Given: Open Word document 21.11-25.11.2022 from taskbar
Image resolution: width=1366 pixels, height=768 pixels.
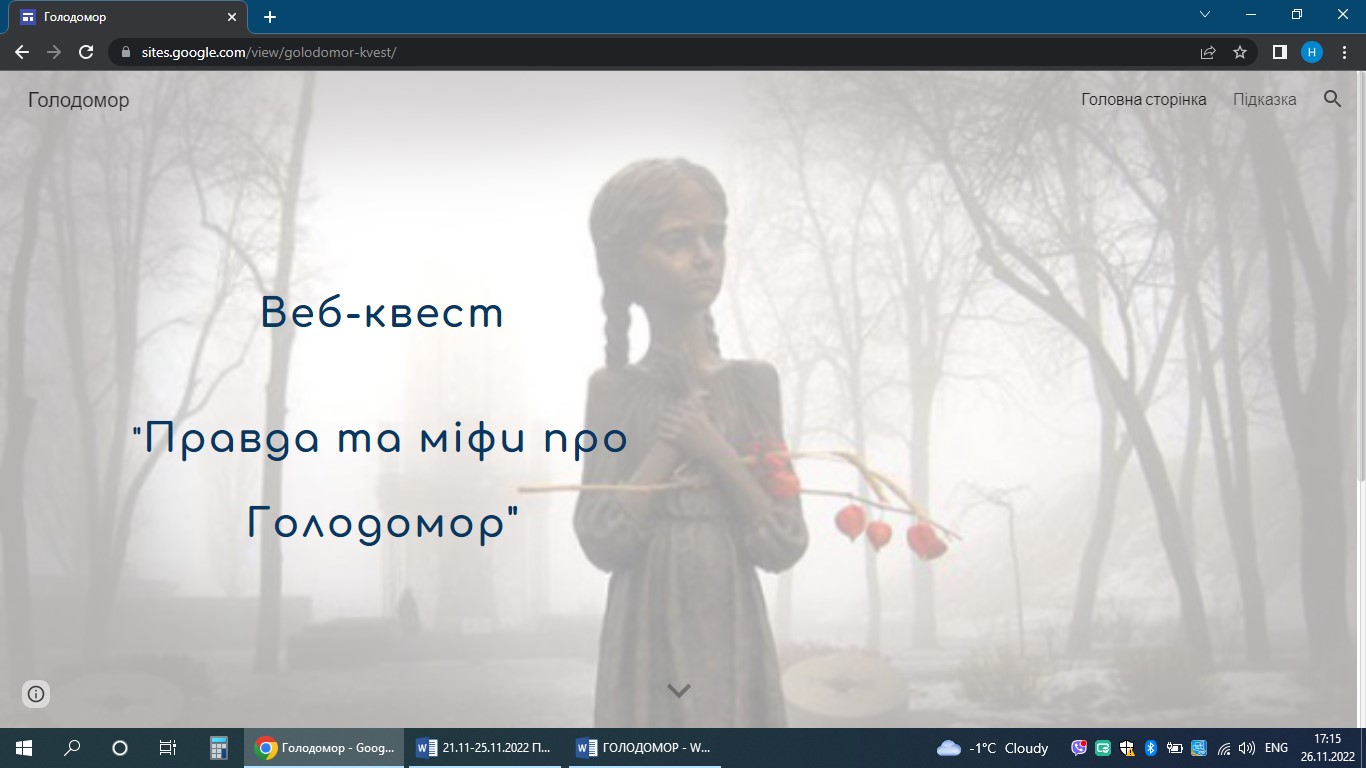Looking at the screenshot, I should click(484, 748).
